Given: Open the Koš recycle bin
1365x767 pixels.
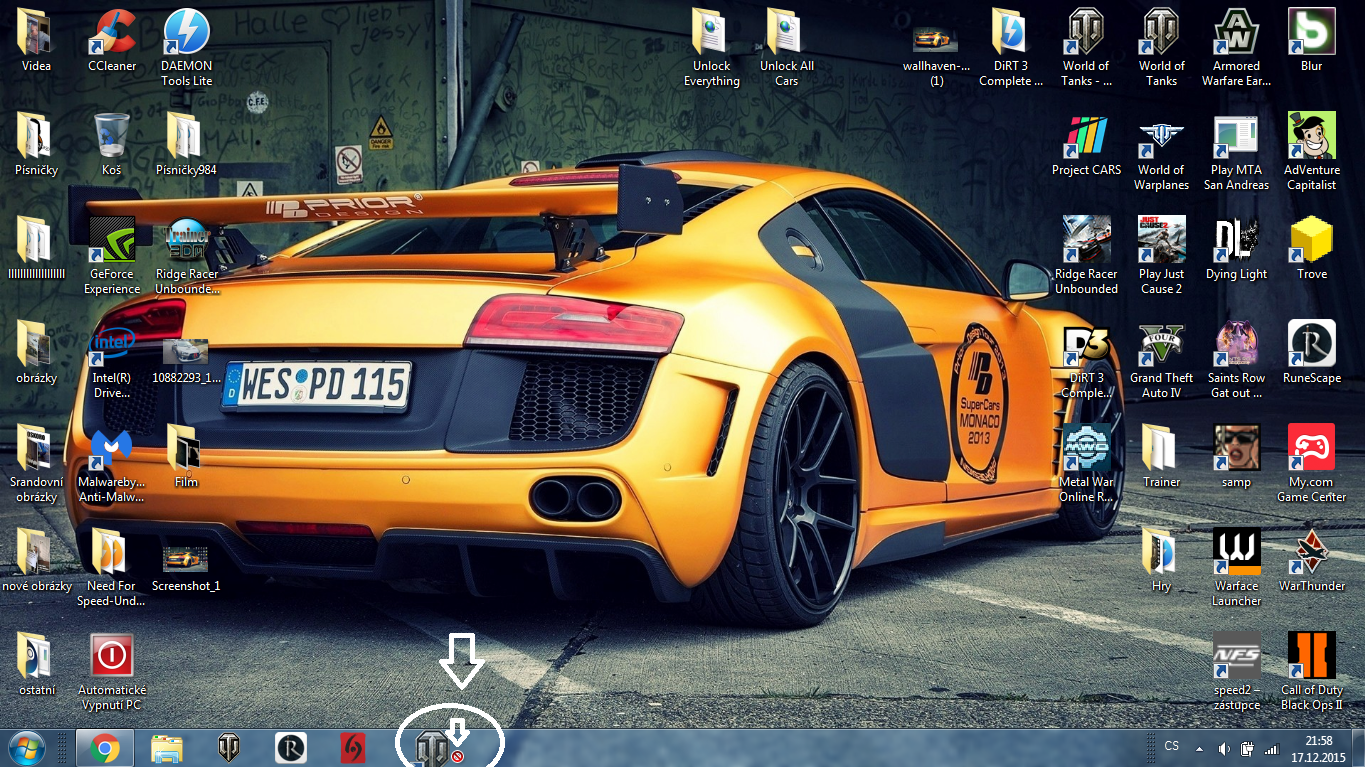Looking at the screenshot, I should (x=111, y=137).
